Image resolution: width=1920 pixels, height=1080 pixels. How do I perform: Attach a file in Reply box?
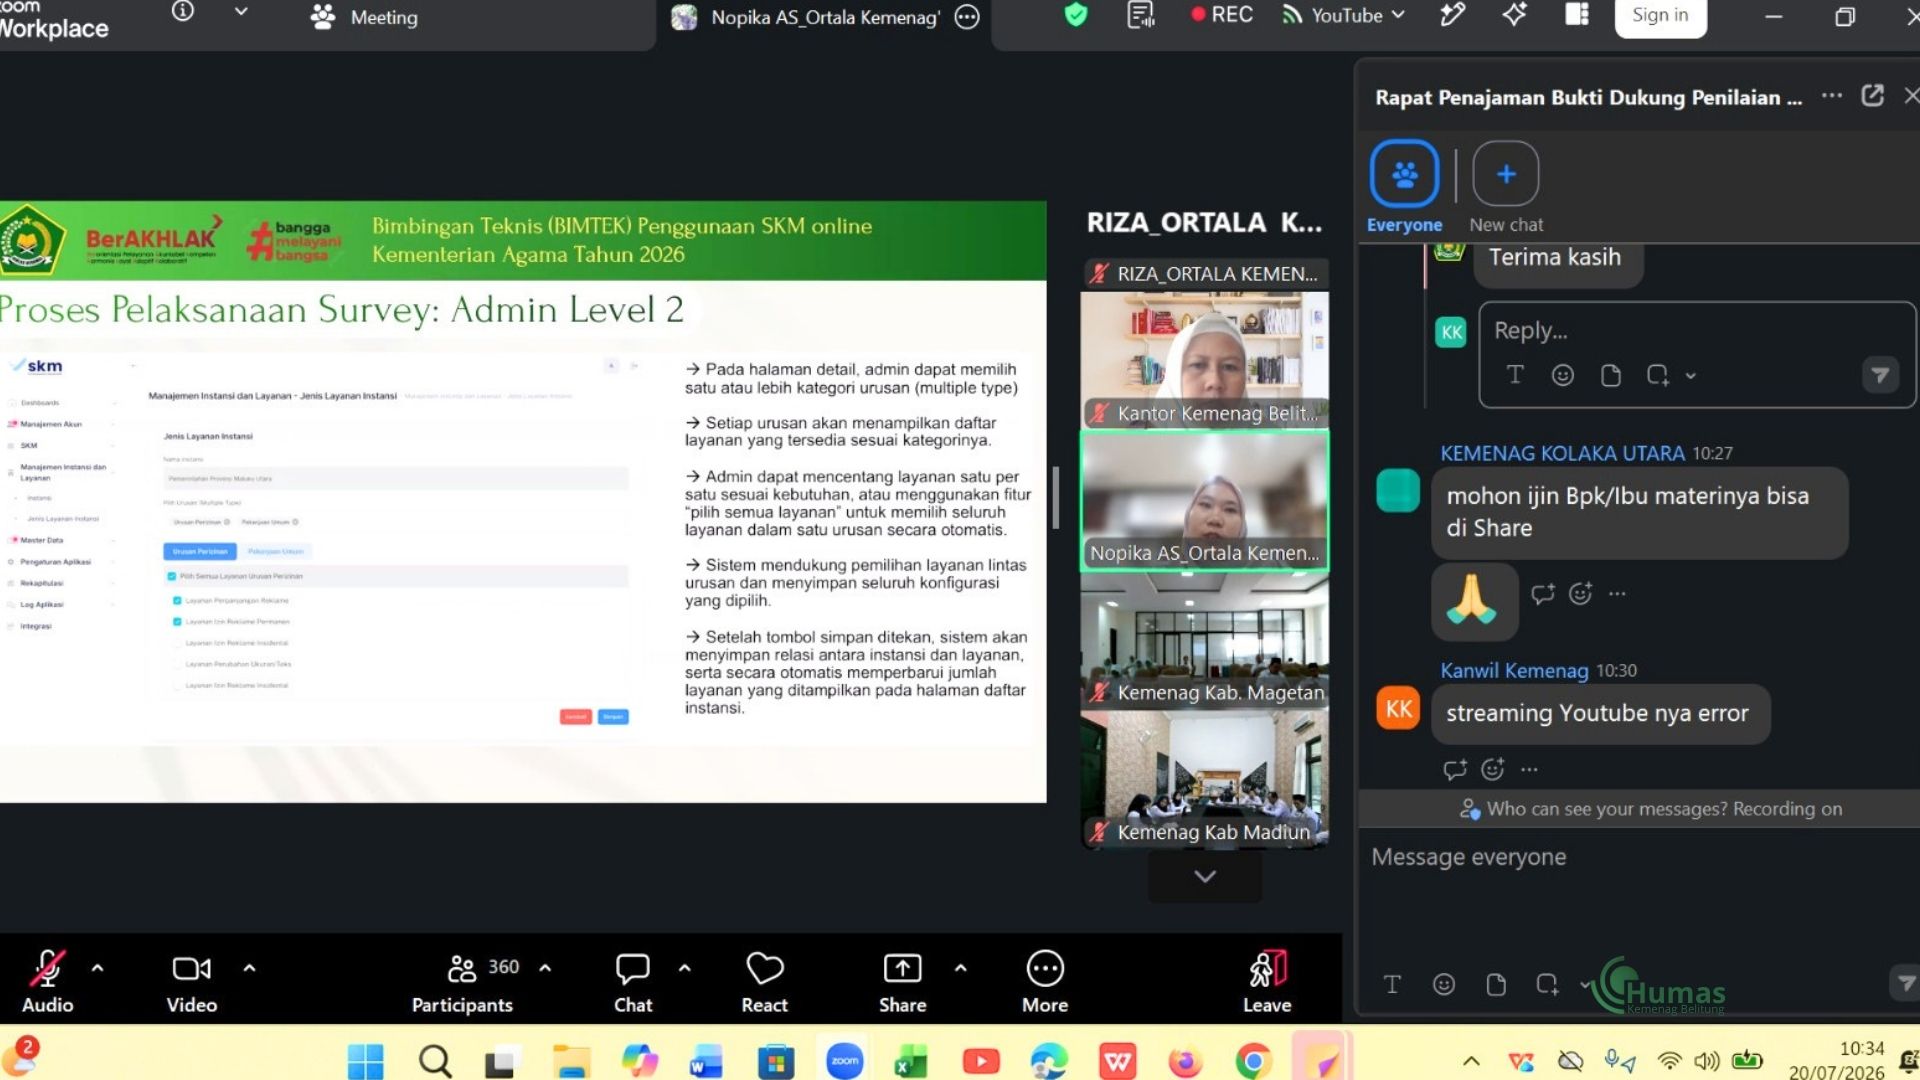[x=1610, y=375]
